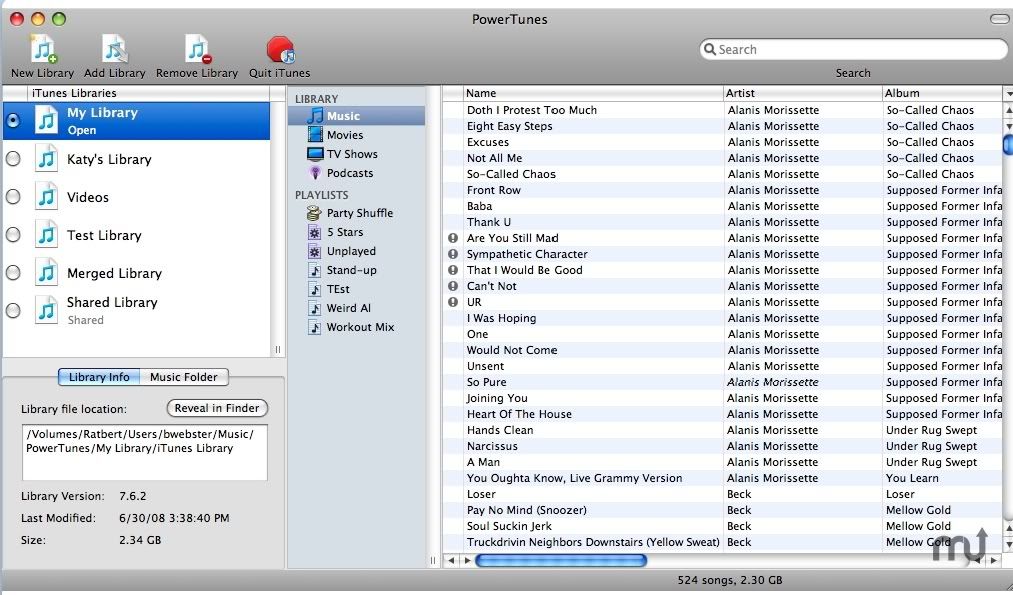Select song Narcissus
The image size is (1013, 595).
pyautogui.click(x=492, y=446)
